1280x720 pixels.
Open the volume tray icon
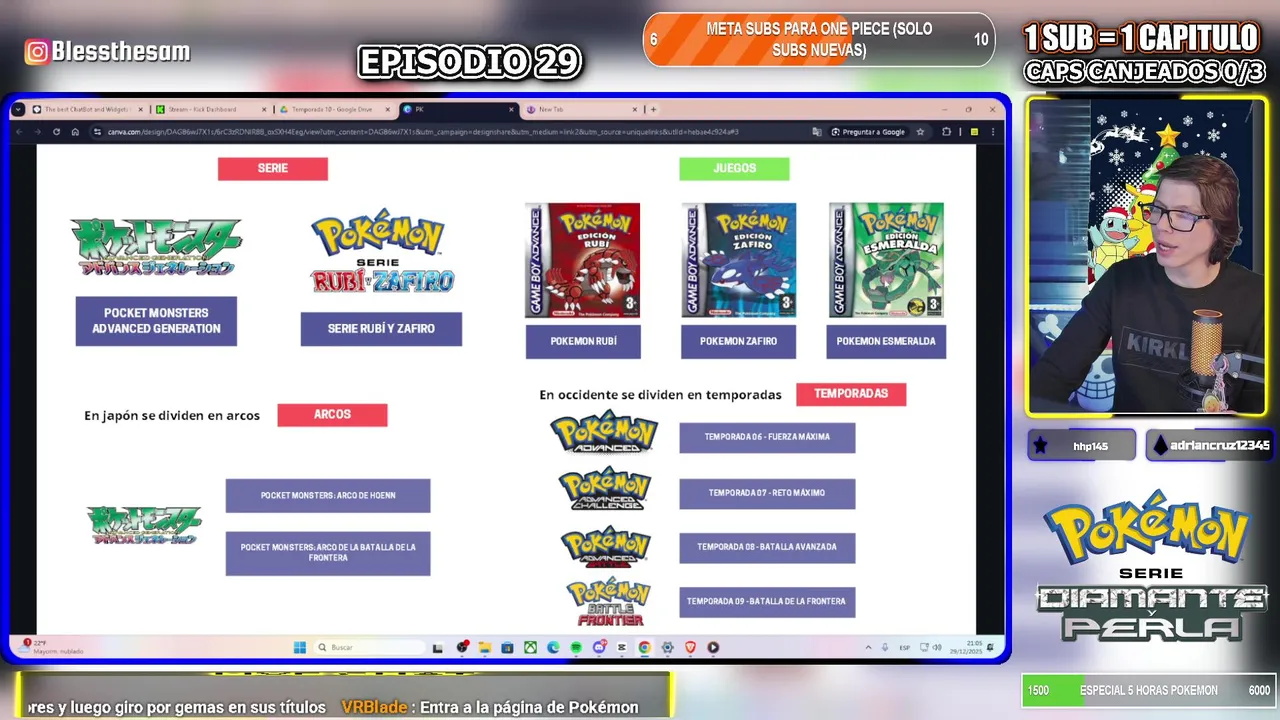936,647
